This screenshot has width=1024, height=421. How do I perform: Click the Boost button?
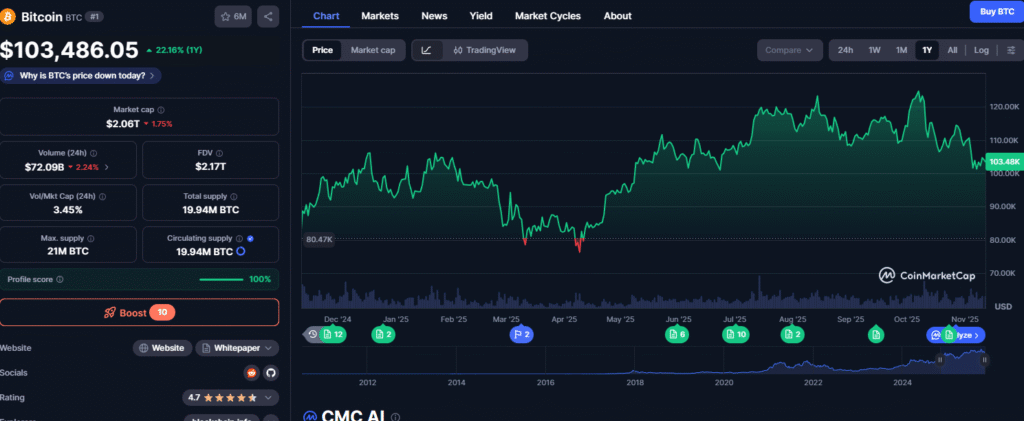click(x=140, y=312)
